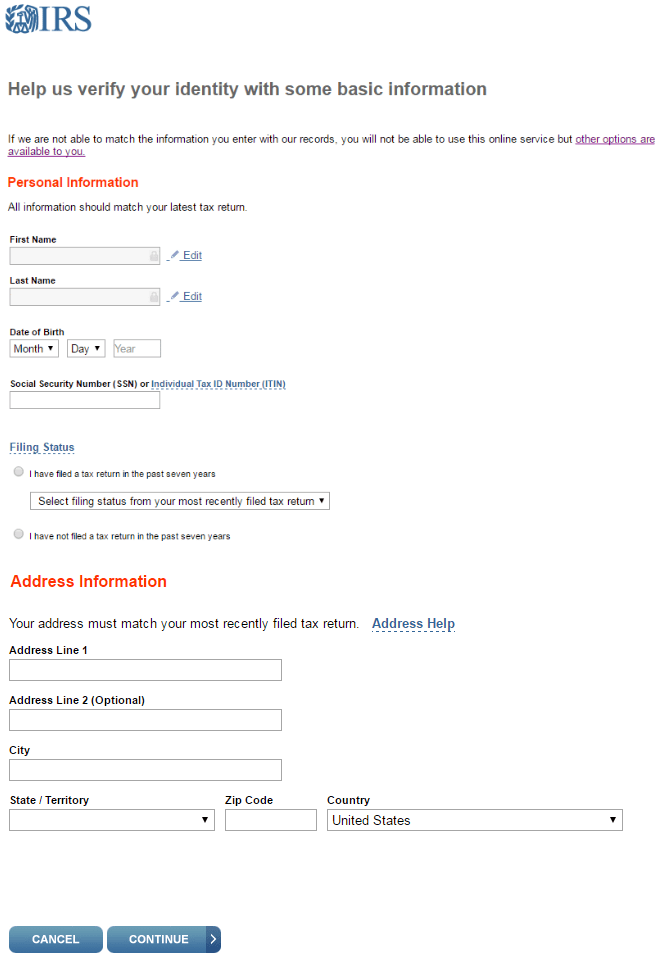
Task: Open the Country dropdown showing United States
Action: point(475,820)
